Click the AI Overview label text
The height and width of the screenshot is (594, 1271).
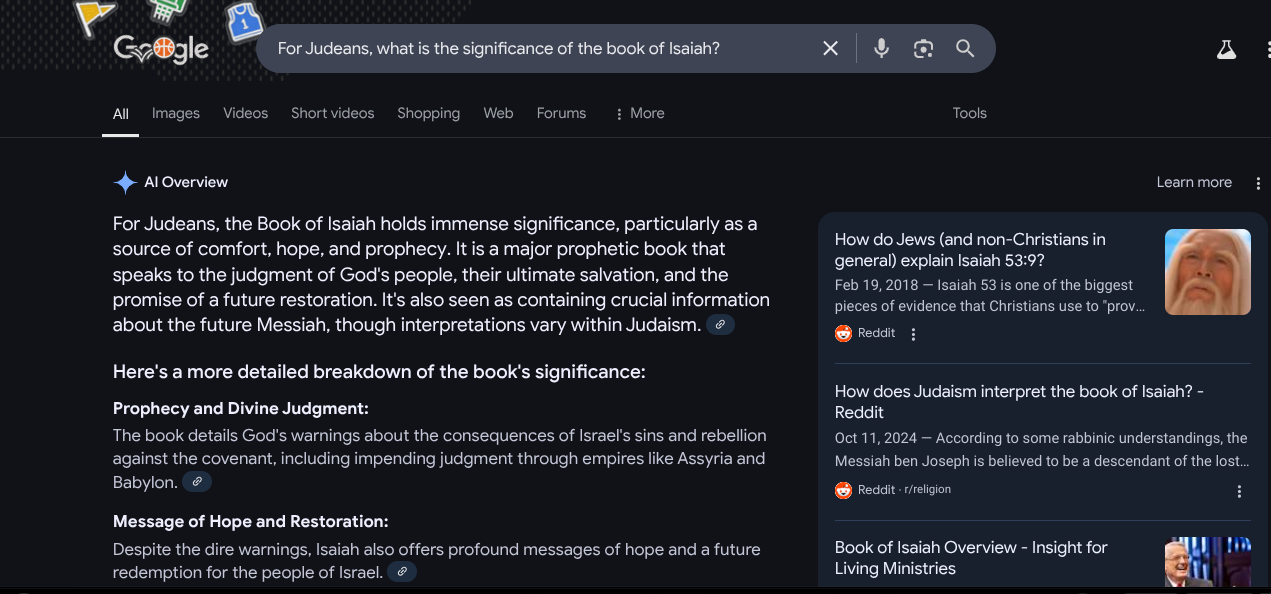pyautogui.click(x=186, y=182)
